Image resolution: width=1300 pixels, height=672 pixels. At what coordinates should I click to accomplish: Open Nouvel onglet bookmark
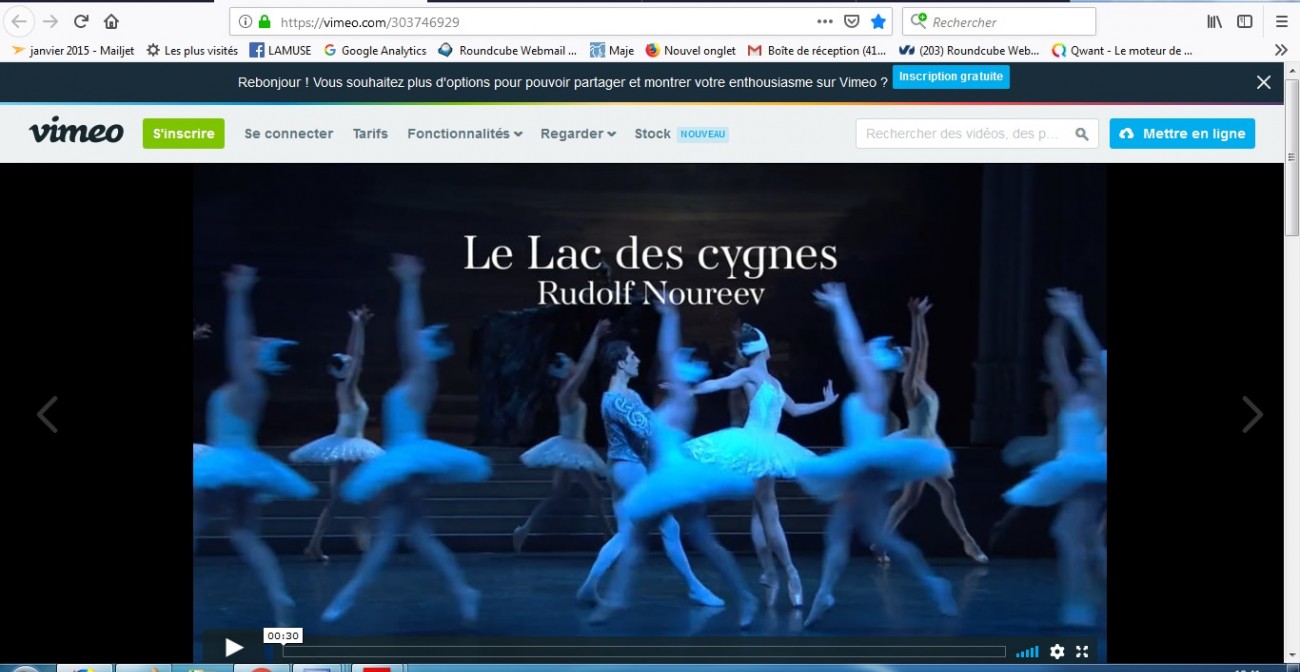(x=690, y=50)
